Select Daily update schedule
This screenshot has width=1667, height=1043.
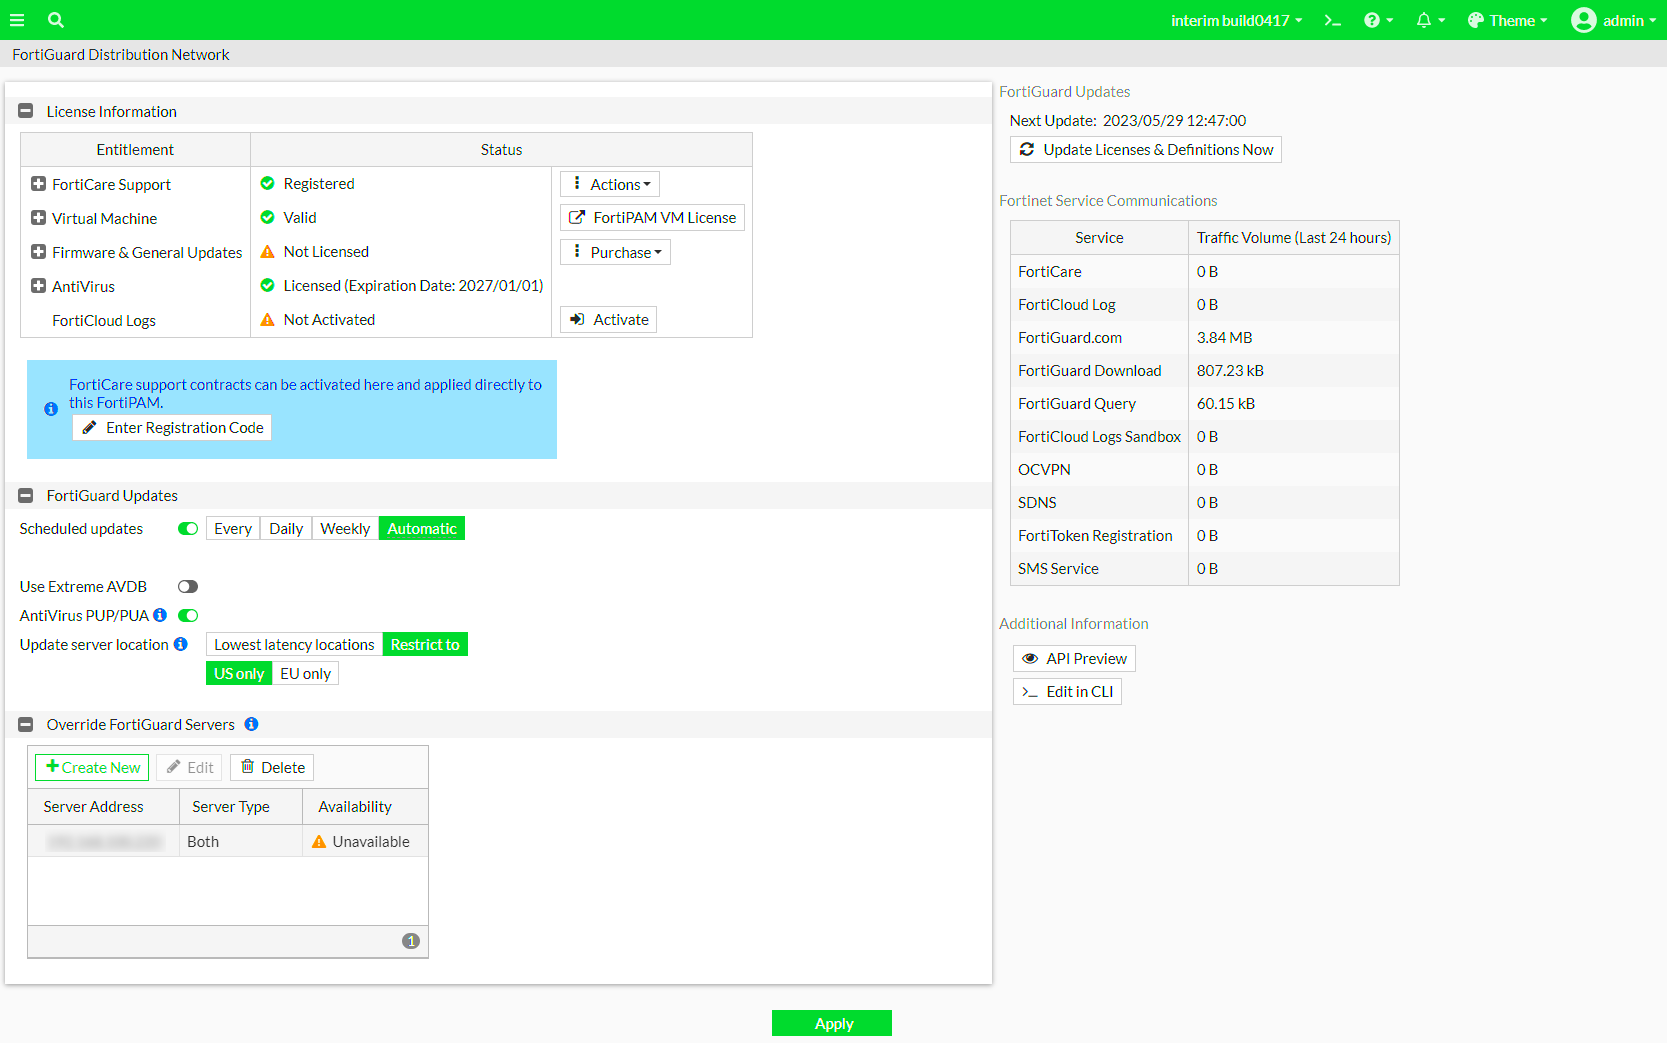[286, 528]
